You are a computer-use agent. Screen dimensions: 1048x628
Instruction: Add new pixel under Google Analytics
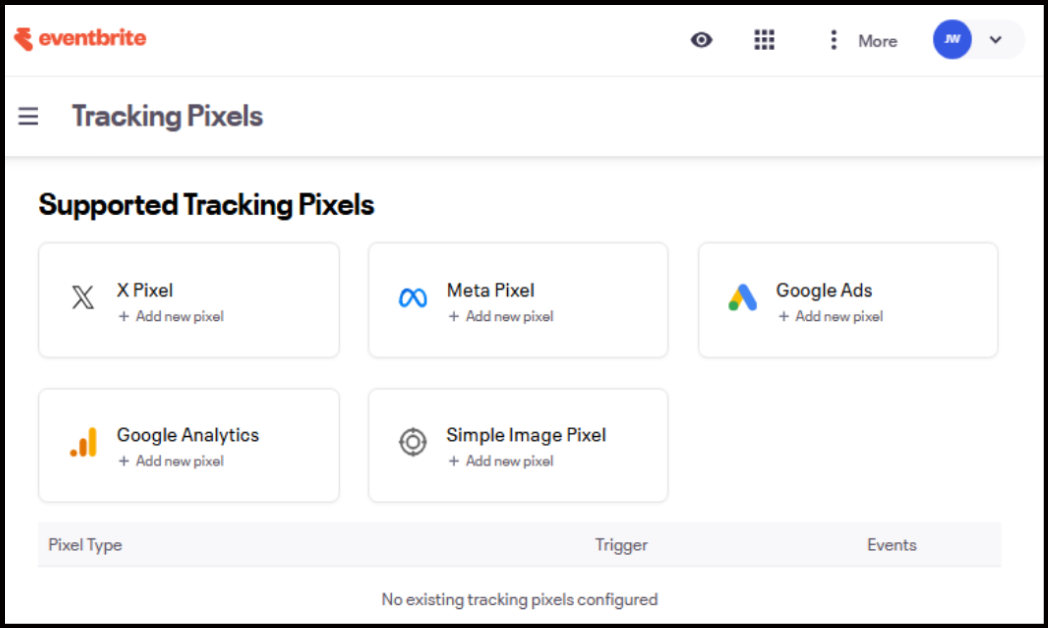[171, 462]
